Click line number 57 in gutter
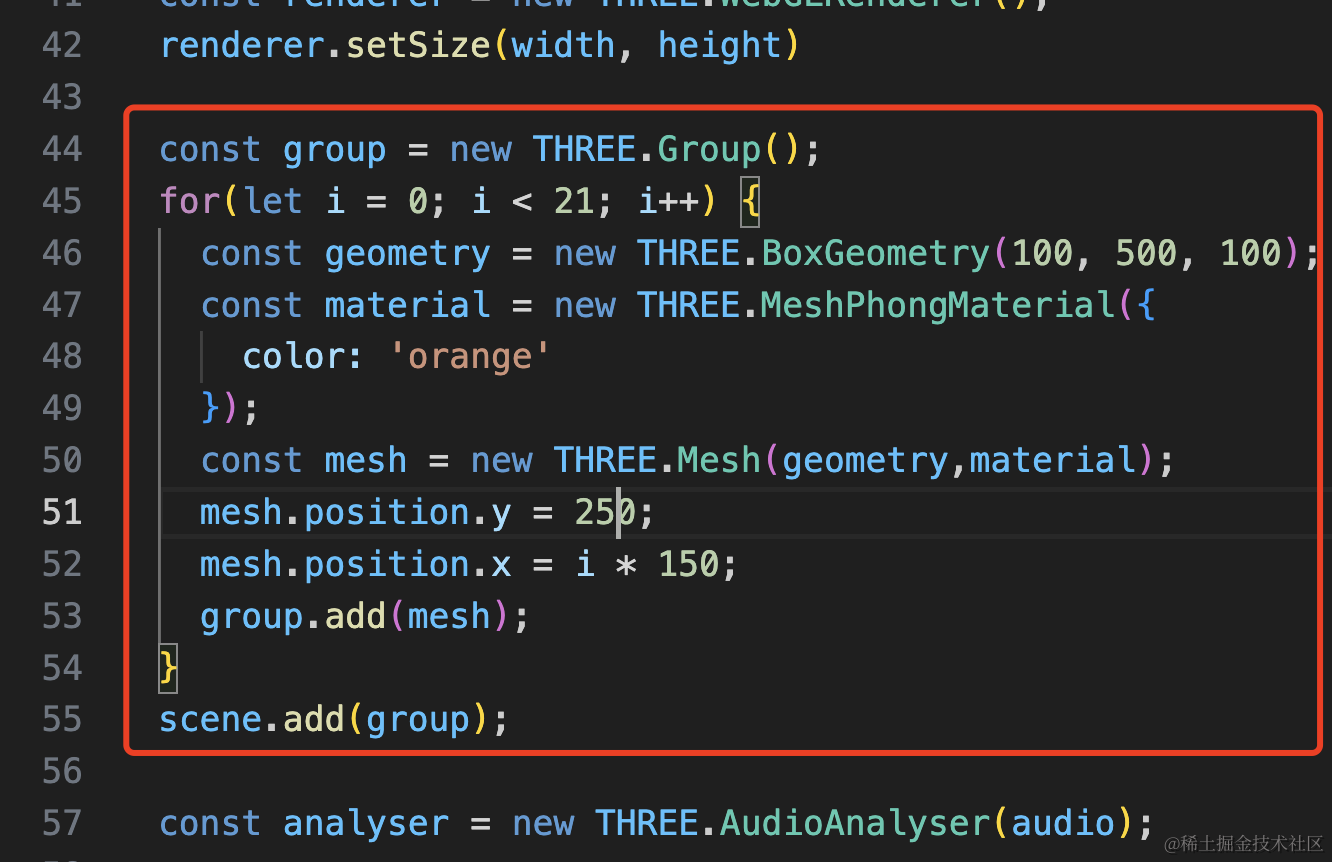This screenshot has width=1332, height=862. 62,824
